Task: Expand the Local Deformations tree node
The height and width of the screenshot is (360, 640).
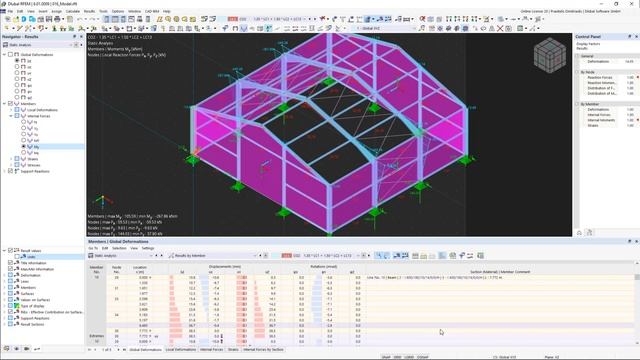Action: click(11, 110)
